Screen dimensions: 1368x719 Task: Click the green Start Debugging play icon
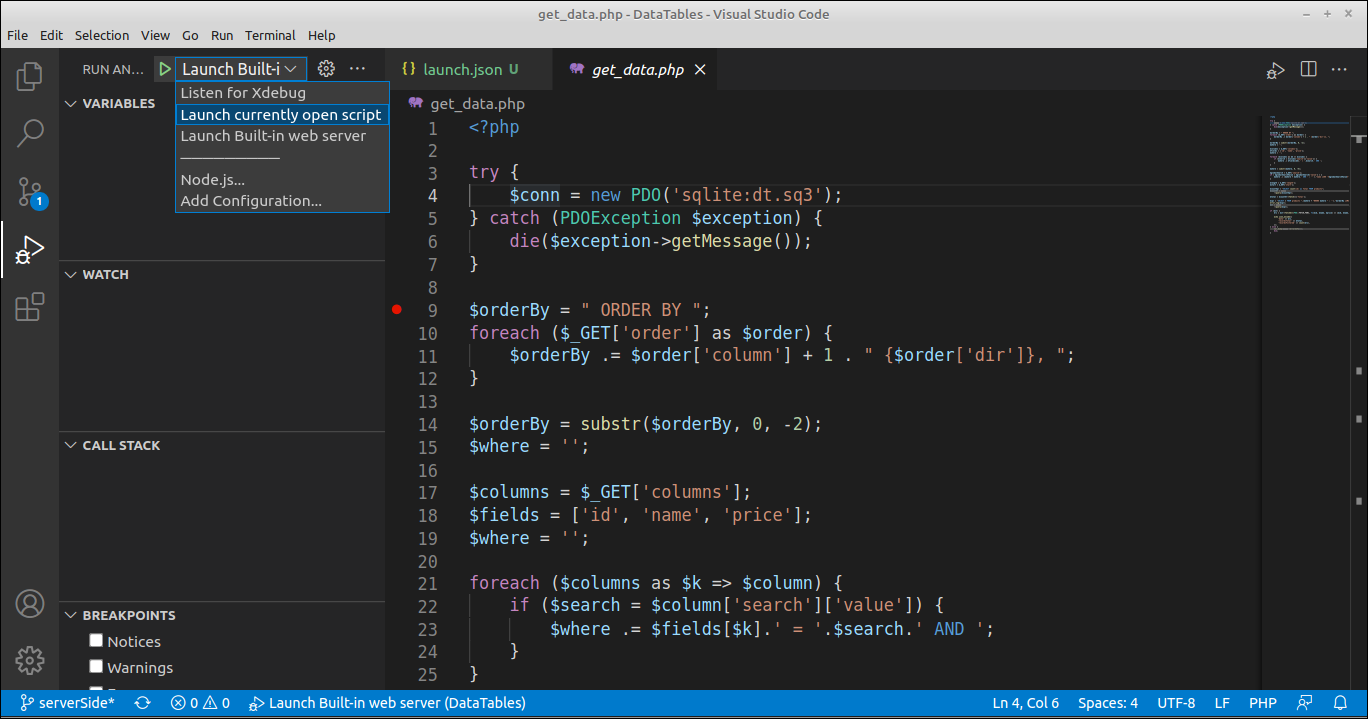(x=164, y=69)
